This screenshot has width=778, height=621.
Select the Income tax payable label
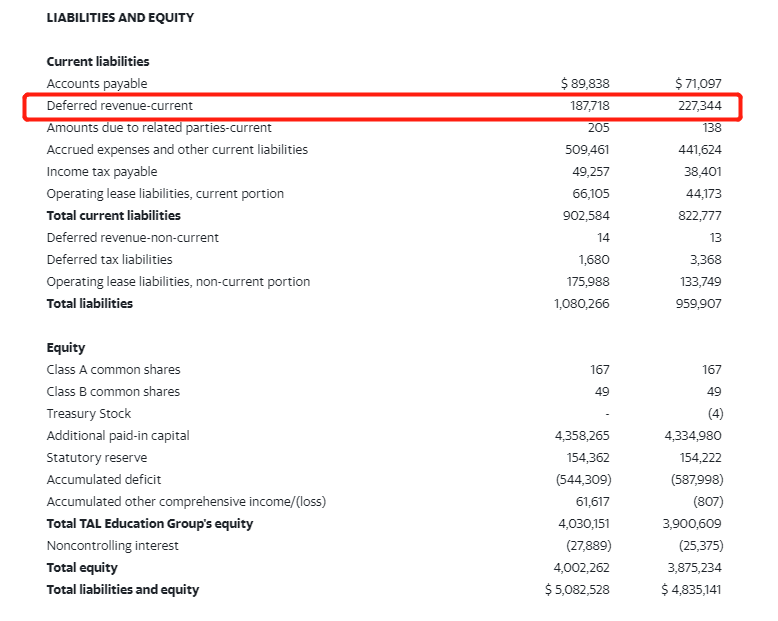click(x=102, y=172)
